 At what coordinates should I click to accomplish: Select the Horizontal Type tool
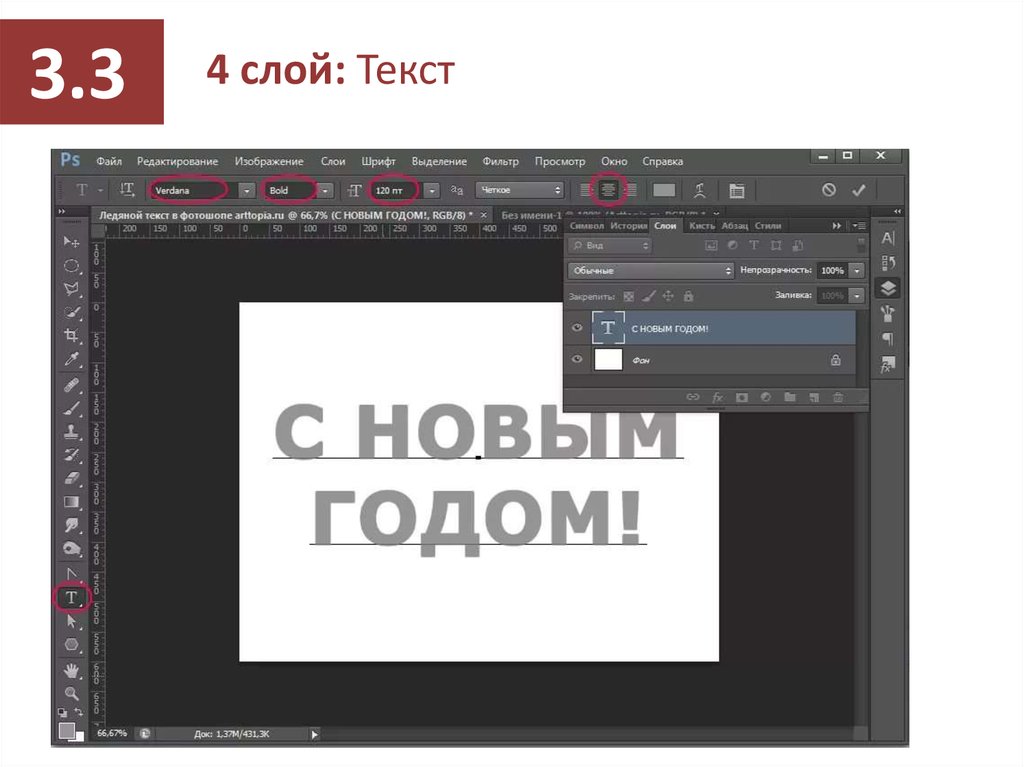tap(71, 598)
